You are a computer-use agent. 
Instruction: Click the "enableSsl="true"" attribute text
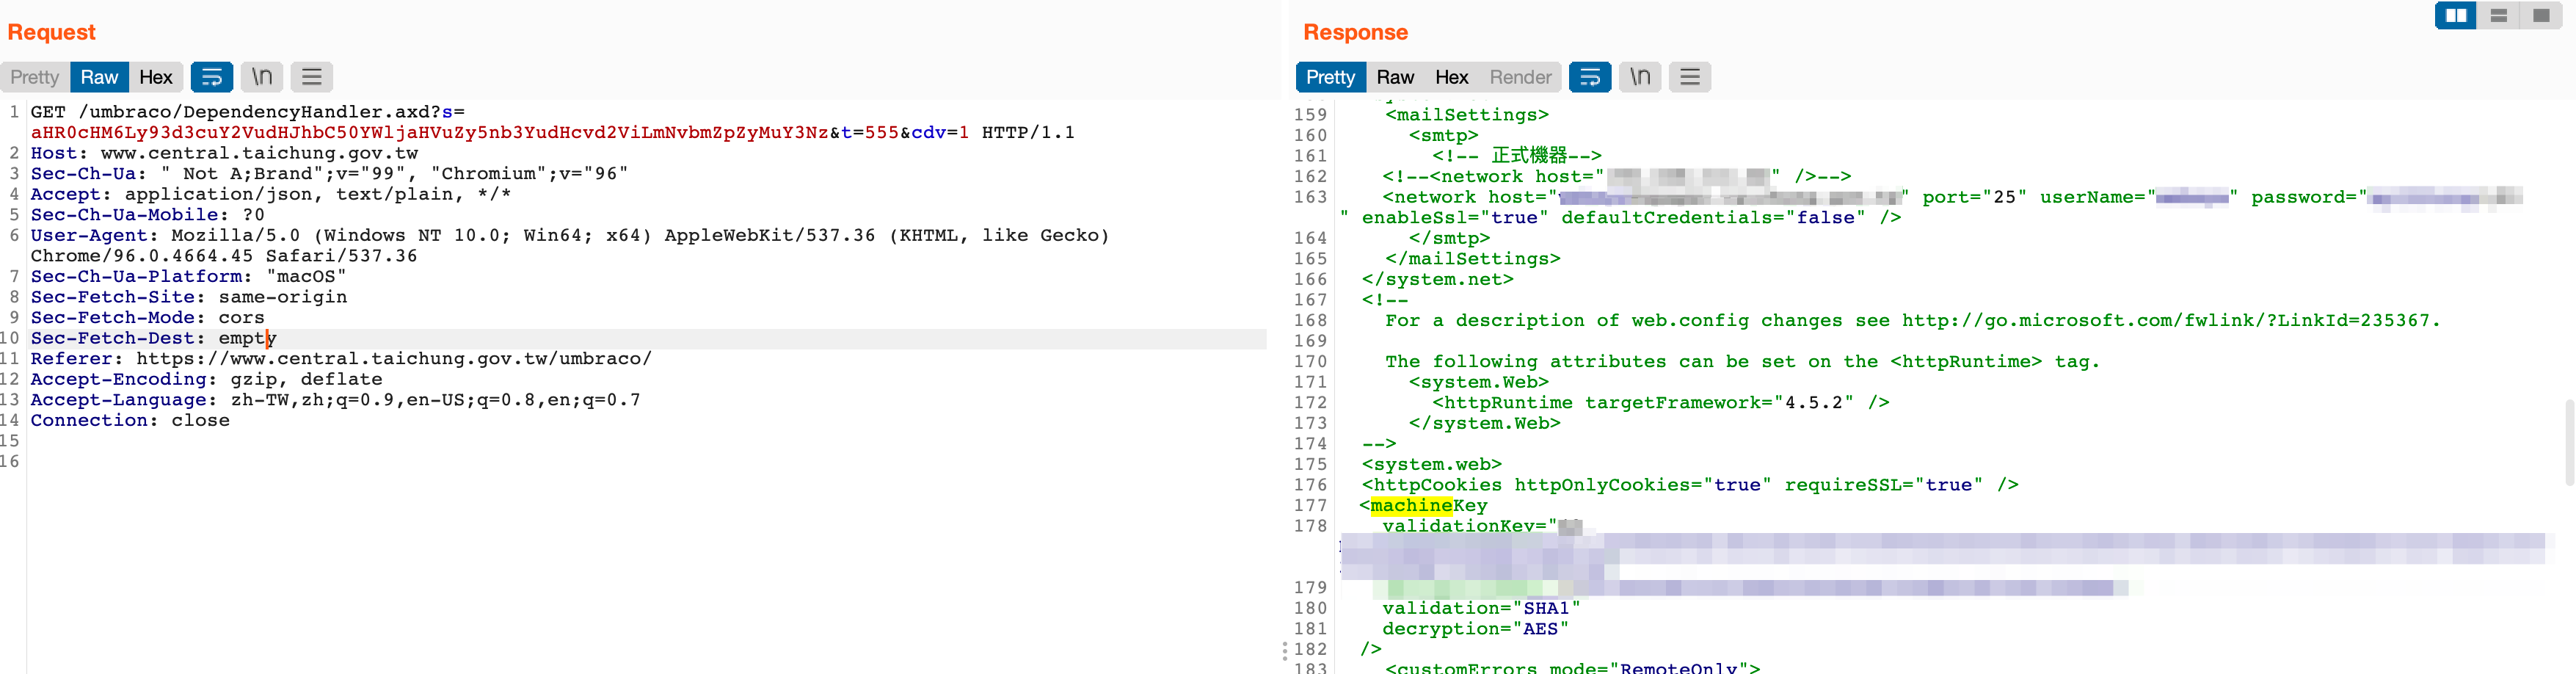(x=1455, y=217)
